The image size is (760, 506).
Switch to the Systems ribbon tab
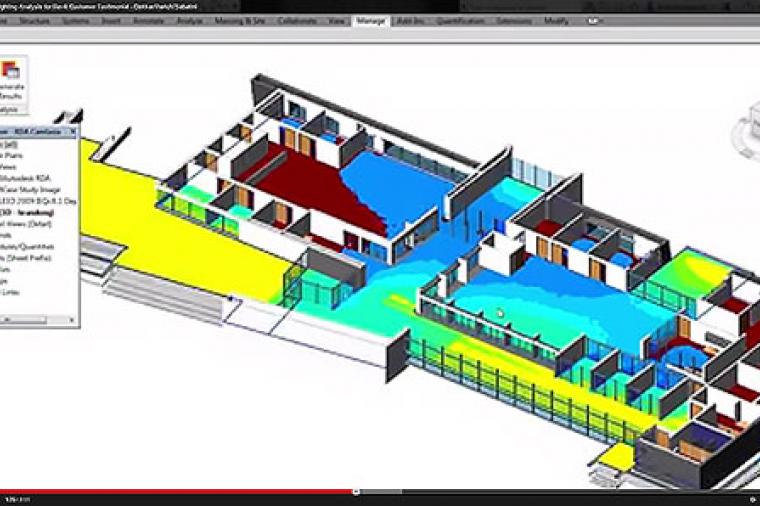pyautogui.click(x=75, y=20)
